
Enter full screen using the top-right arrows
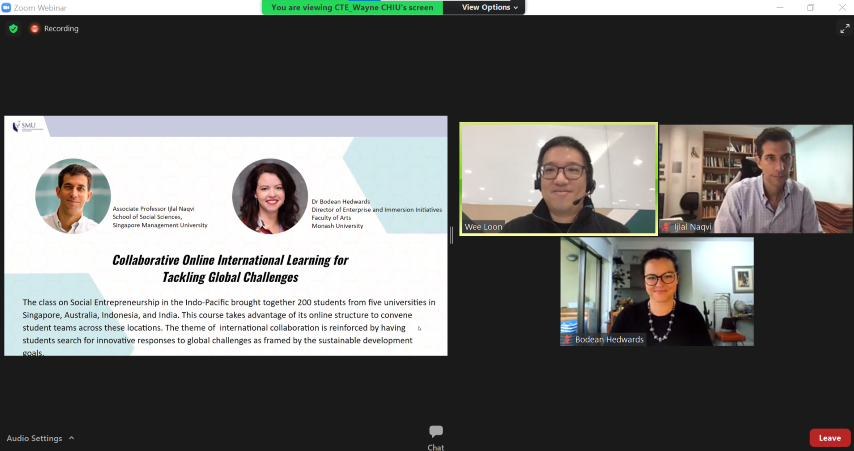click(x=843, y=29)
